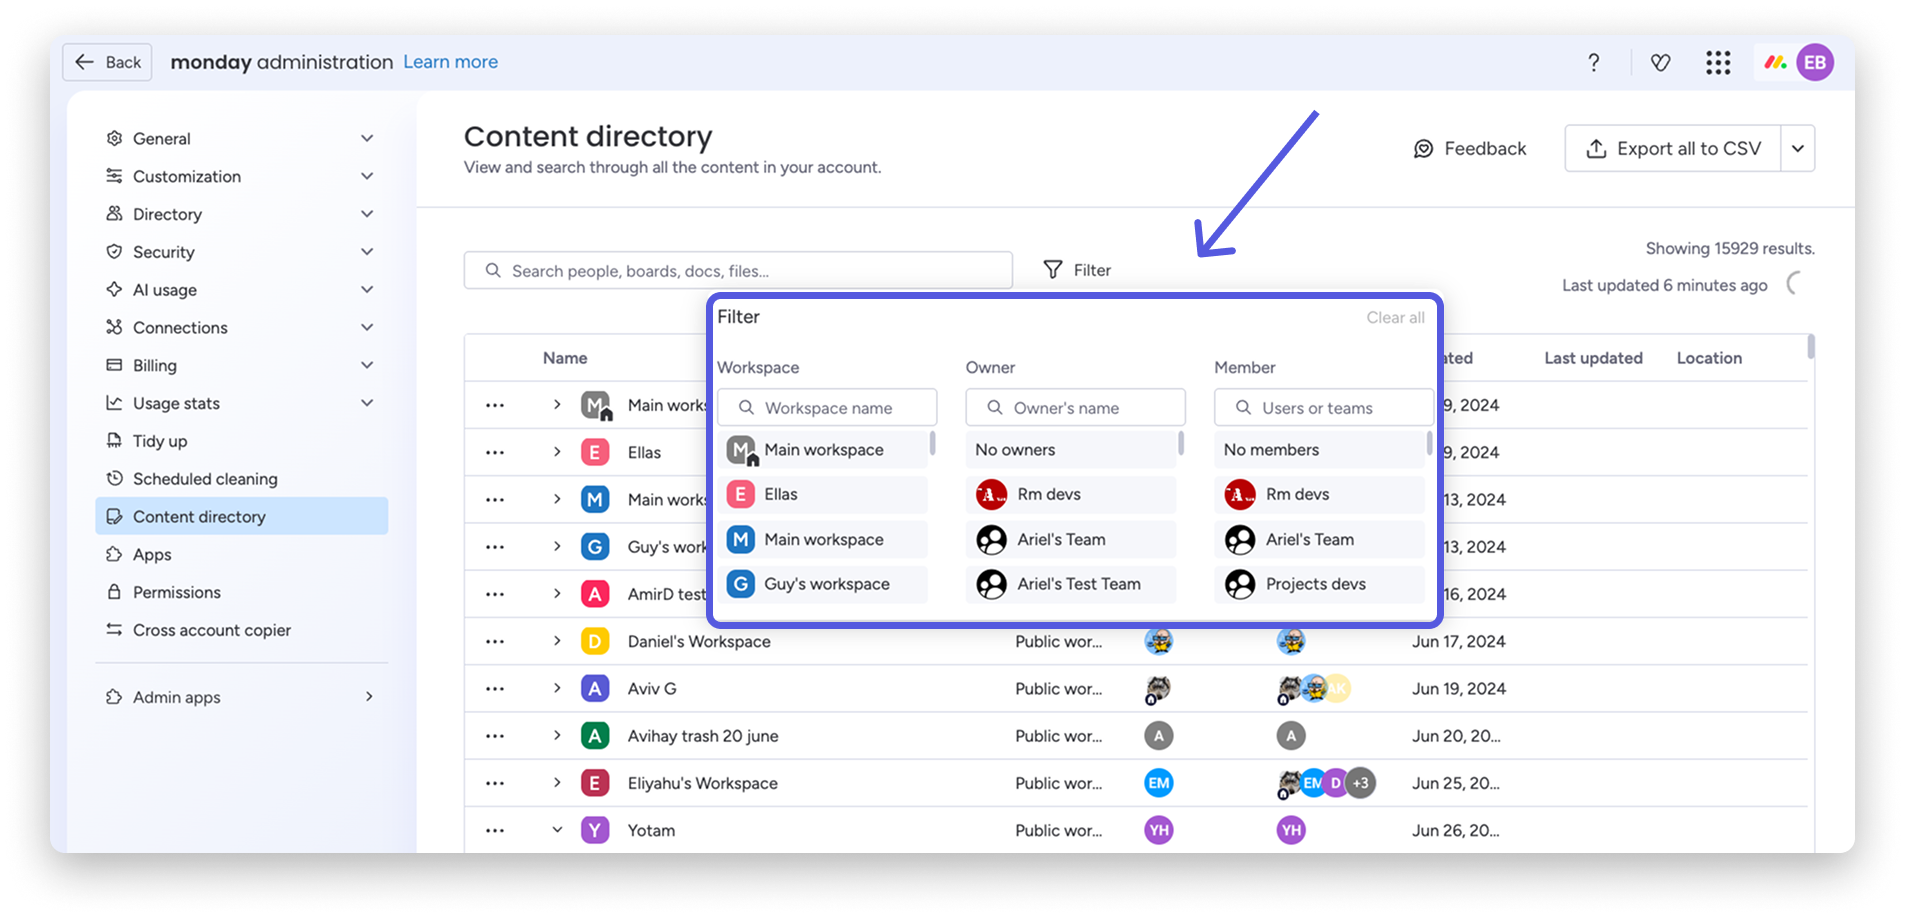This screenshot has height=918, width=1905.
Task: Click the Owner's name search field
Action: (x=1076, y=408)
